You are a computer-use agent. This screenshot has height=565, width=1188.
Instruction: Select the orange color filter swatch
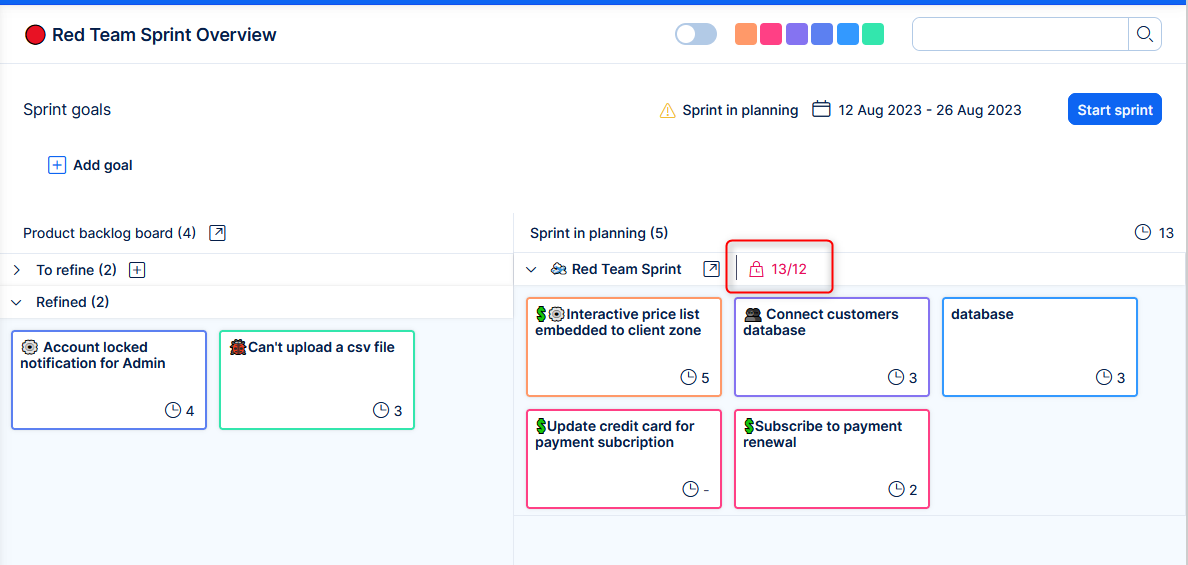tap(745, 35)
